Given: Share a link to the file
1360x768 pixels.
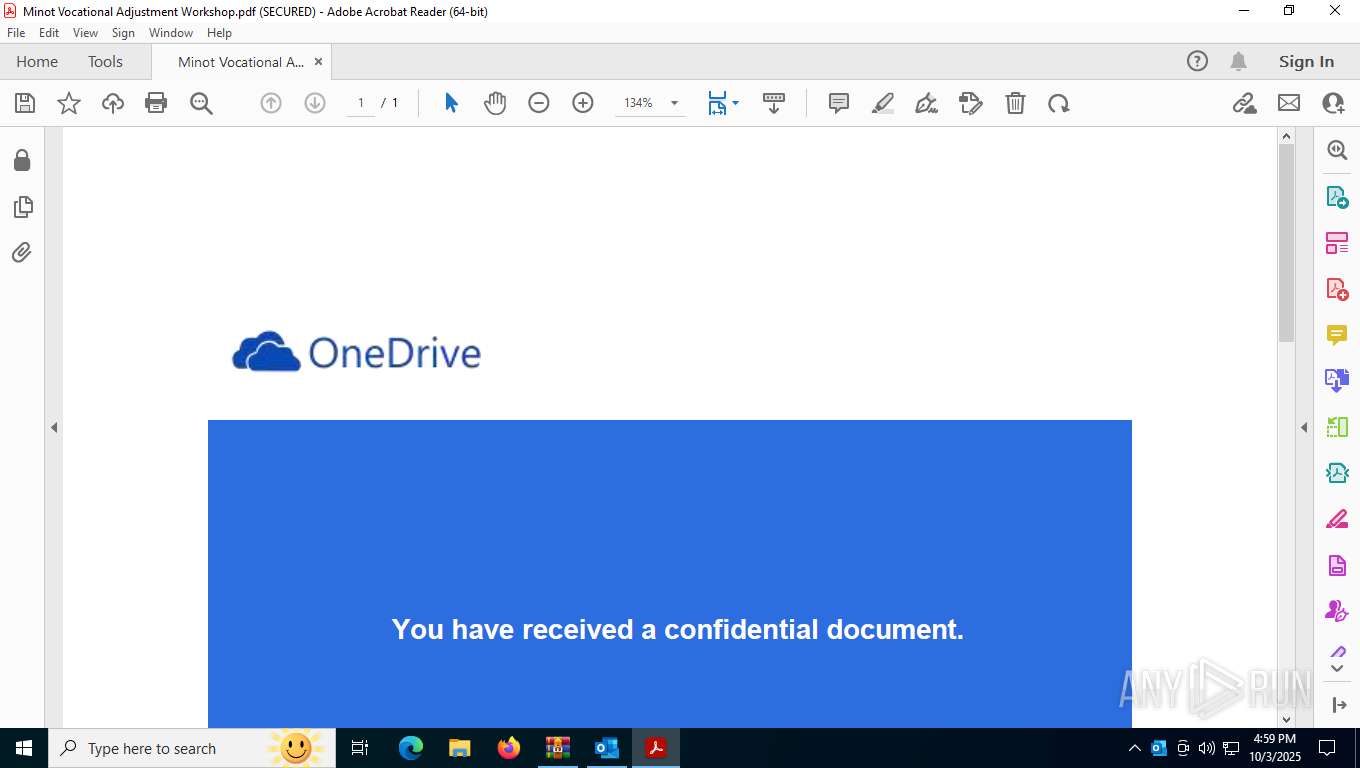Looking at the screenshot, I should tap(1245, 103).
